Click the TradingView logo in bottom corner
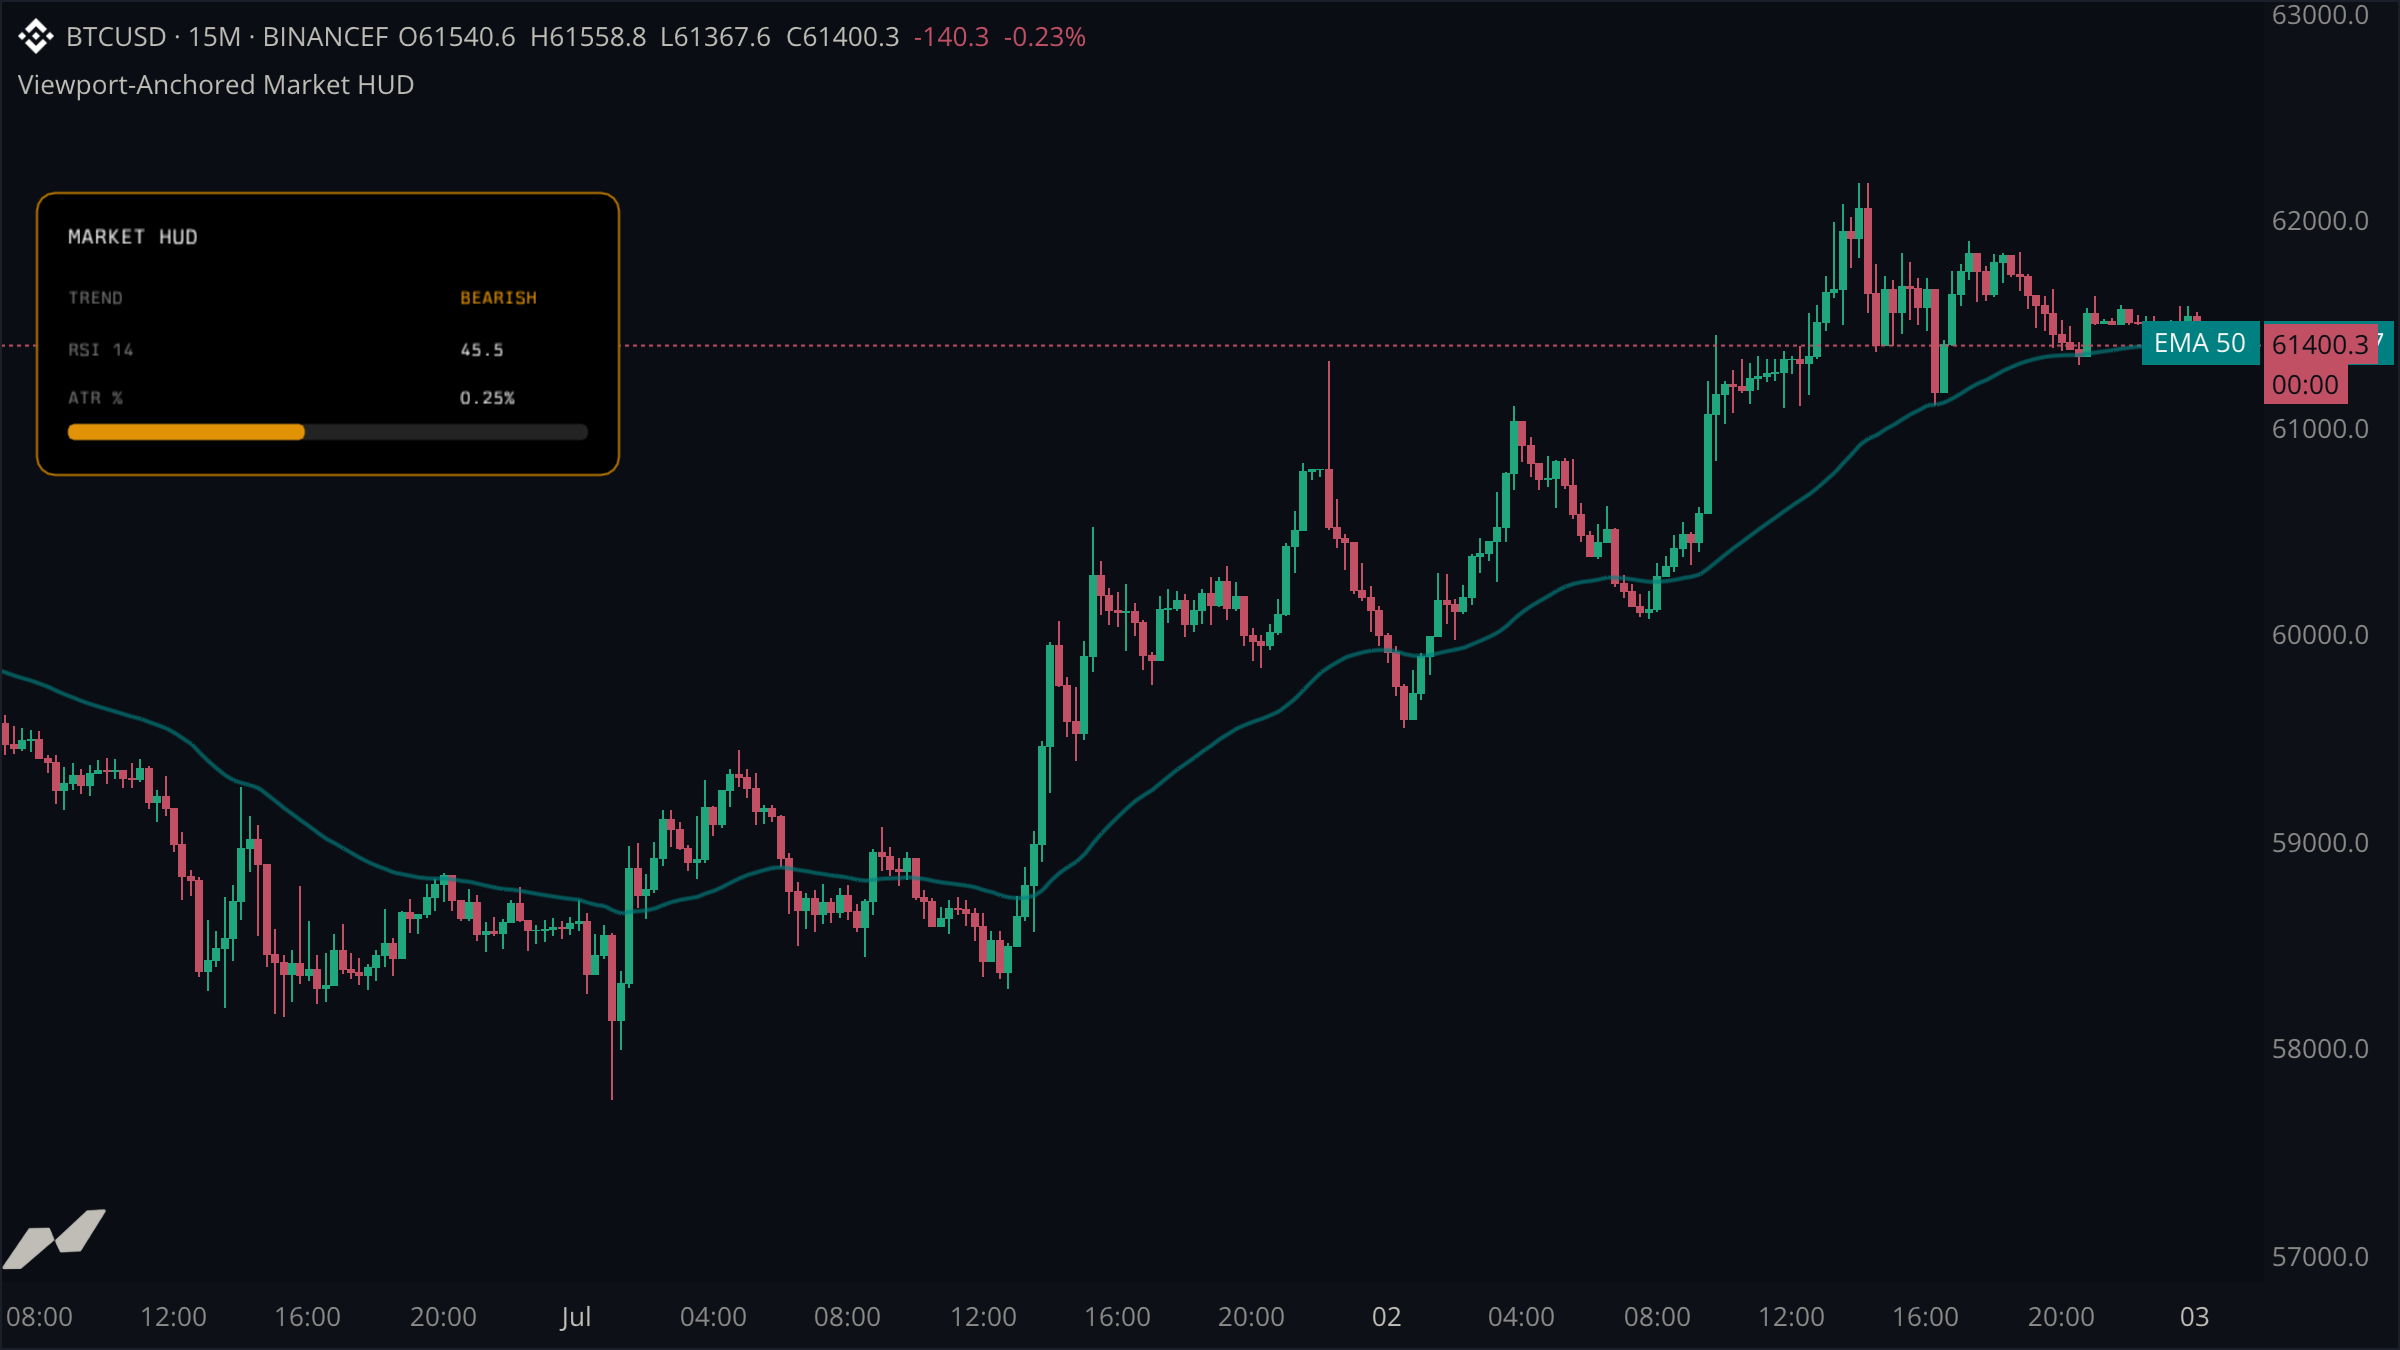 tap(54, 1239)
